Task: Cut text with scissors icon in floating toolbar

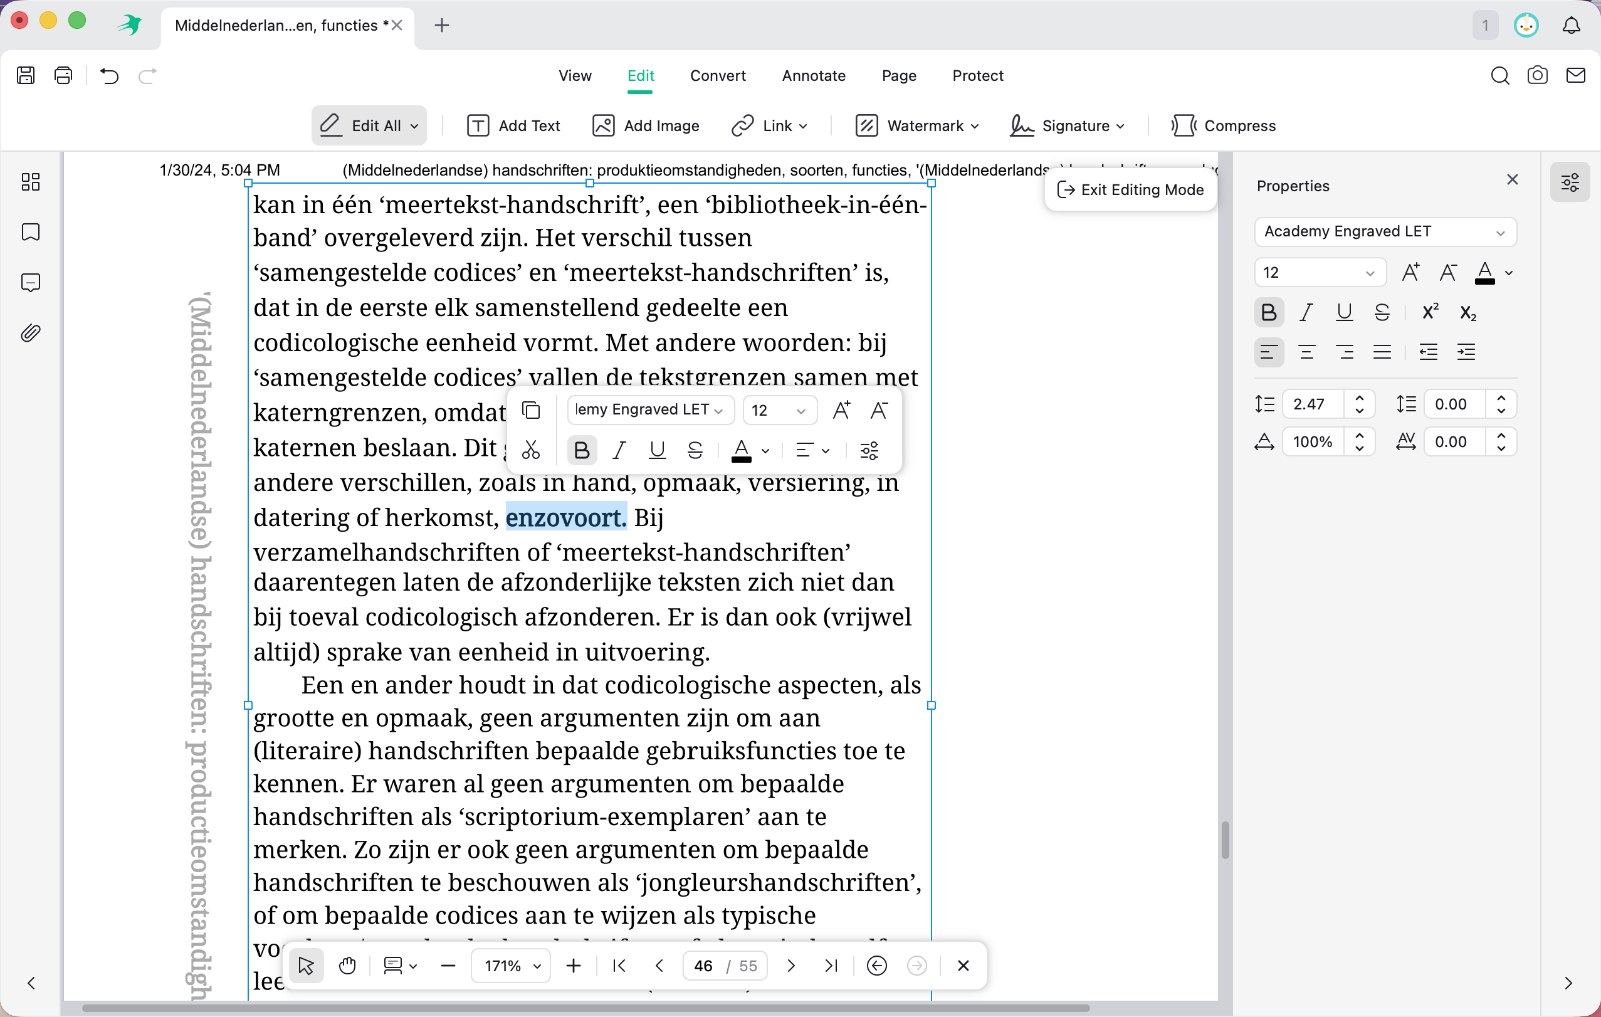Action: tap(531, 450)
